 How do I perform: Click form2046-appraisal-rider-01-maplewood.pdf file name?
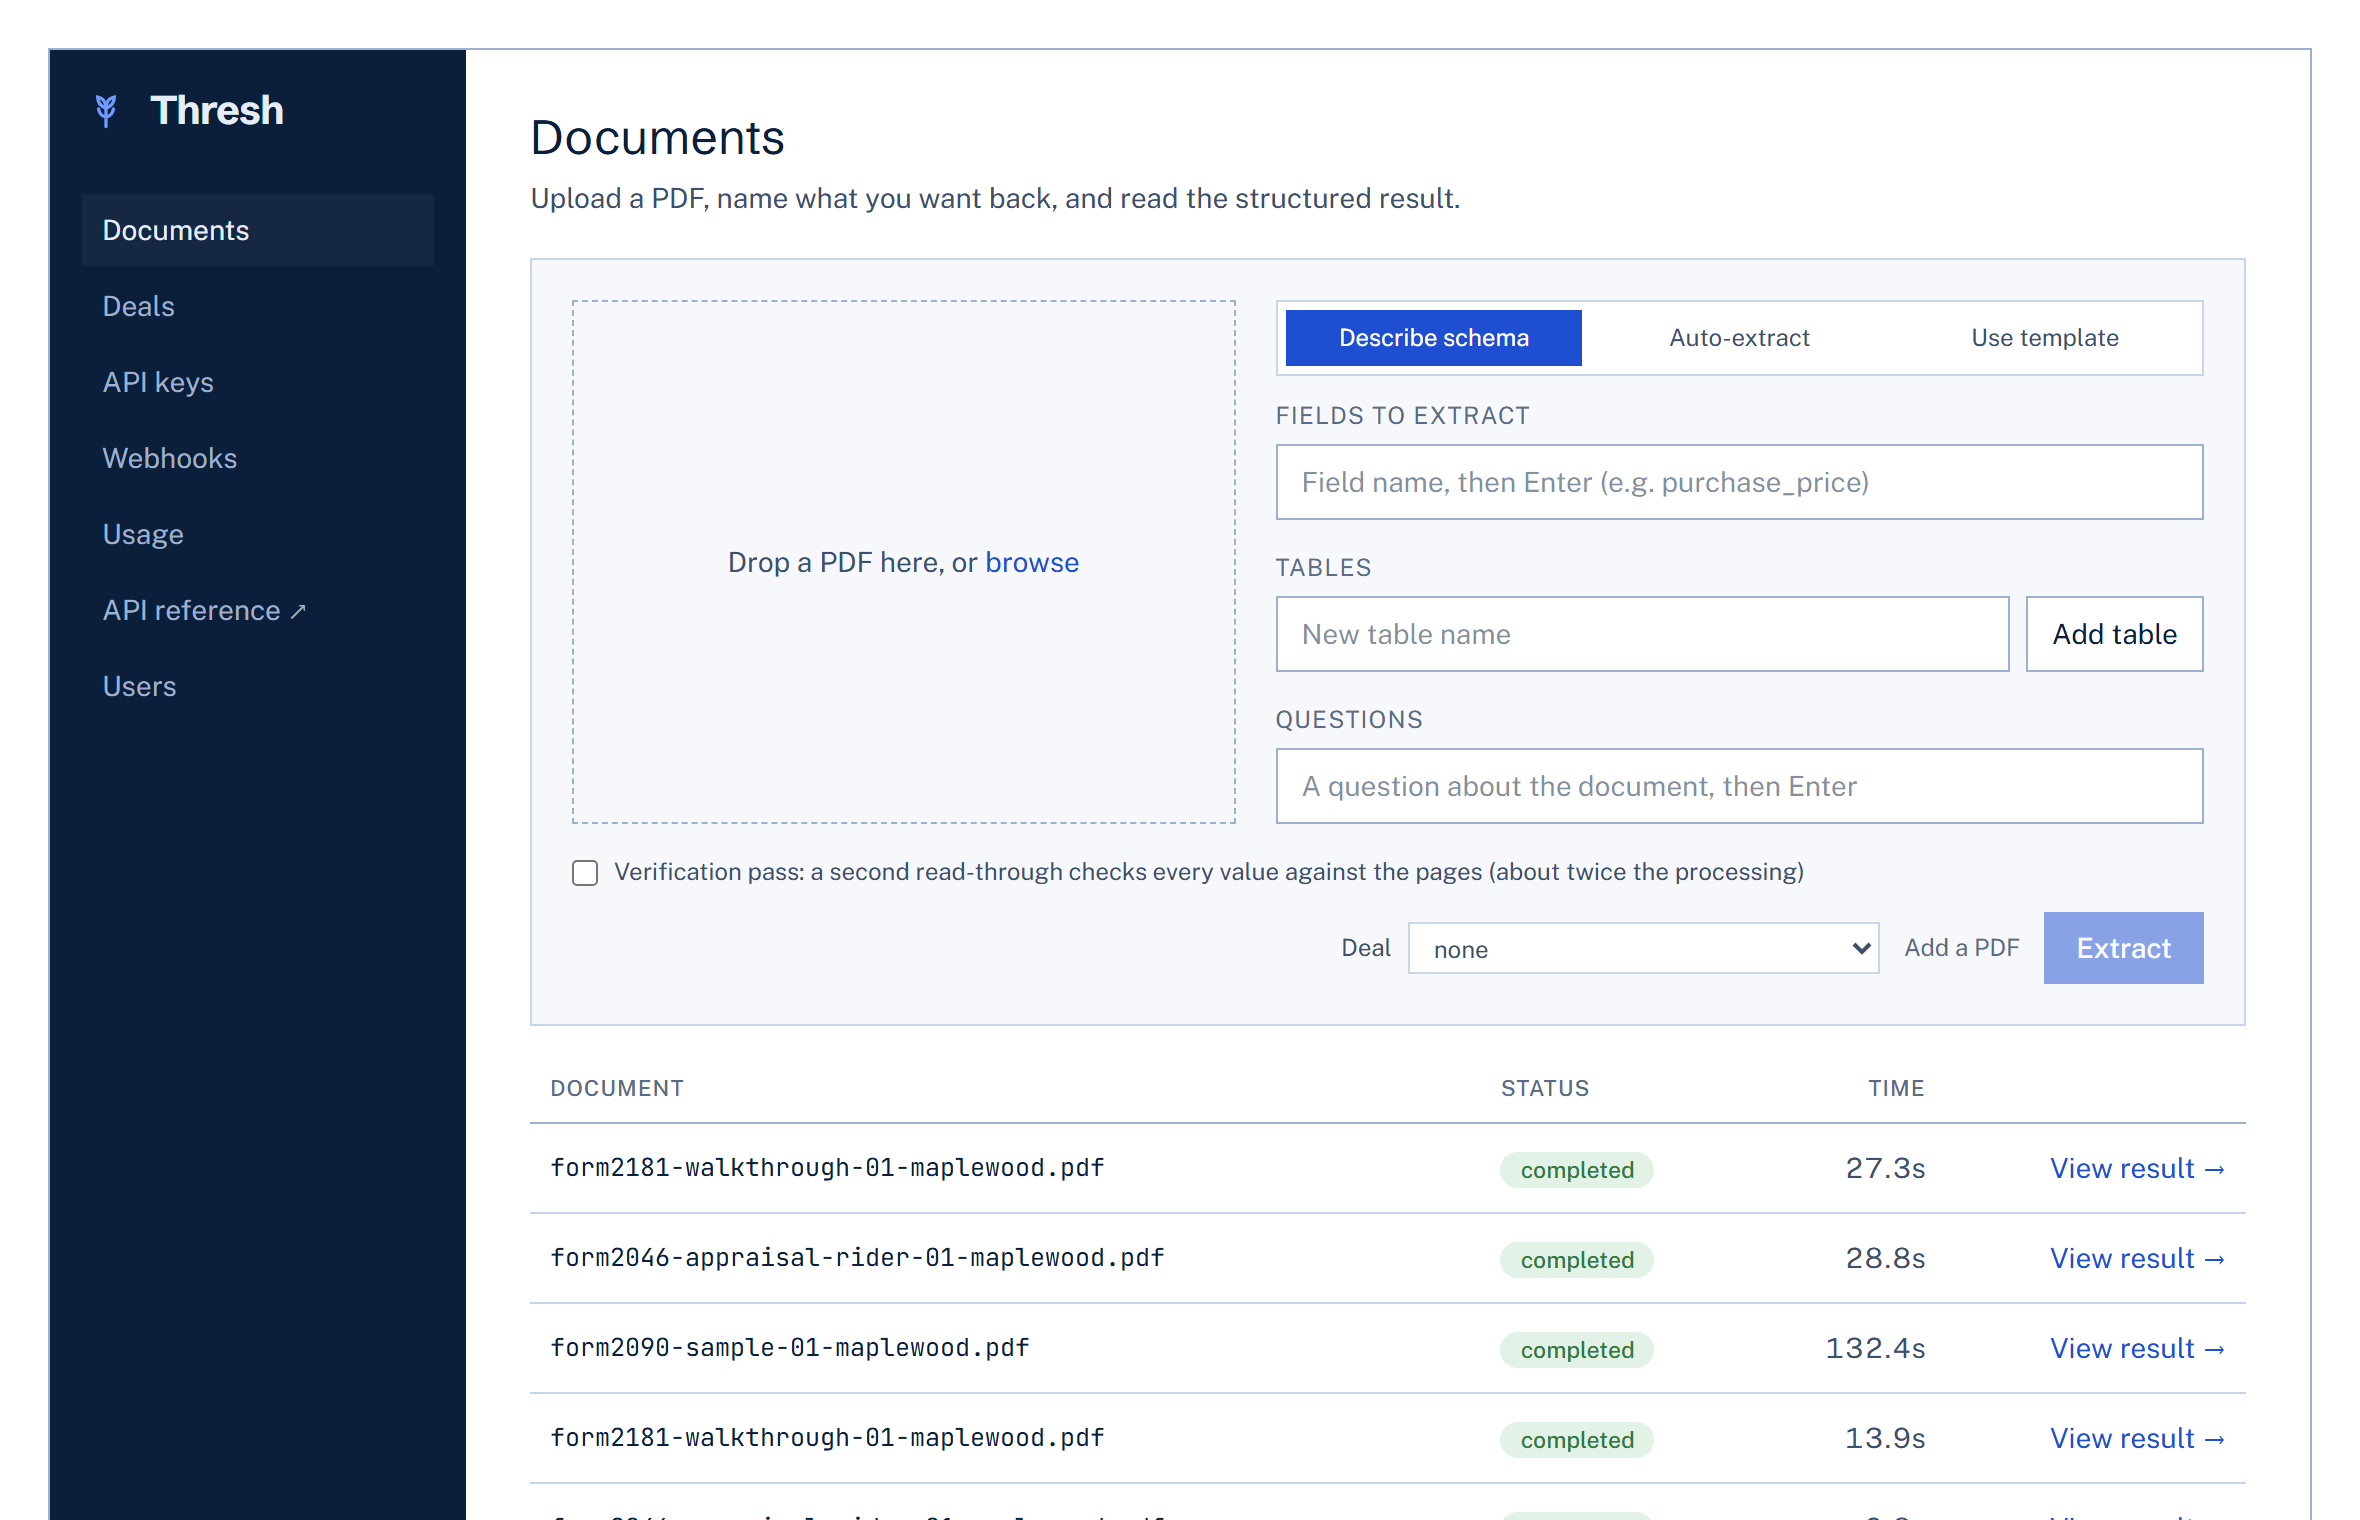(x=857, y=1258)
